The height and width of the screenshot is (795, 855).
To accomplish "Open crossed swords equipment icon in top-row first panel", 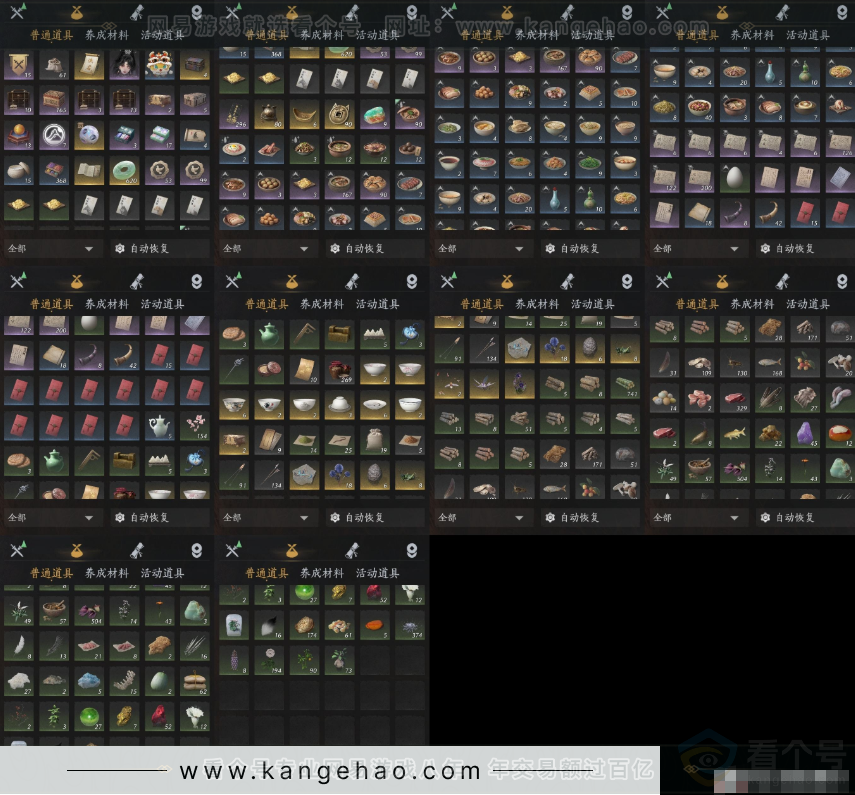I will (18, 11).
